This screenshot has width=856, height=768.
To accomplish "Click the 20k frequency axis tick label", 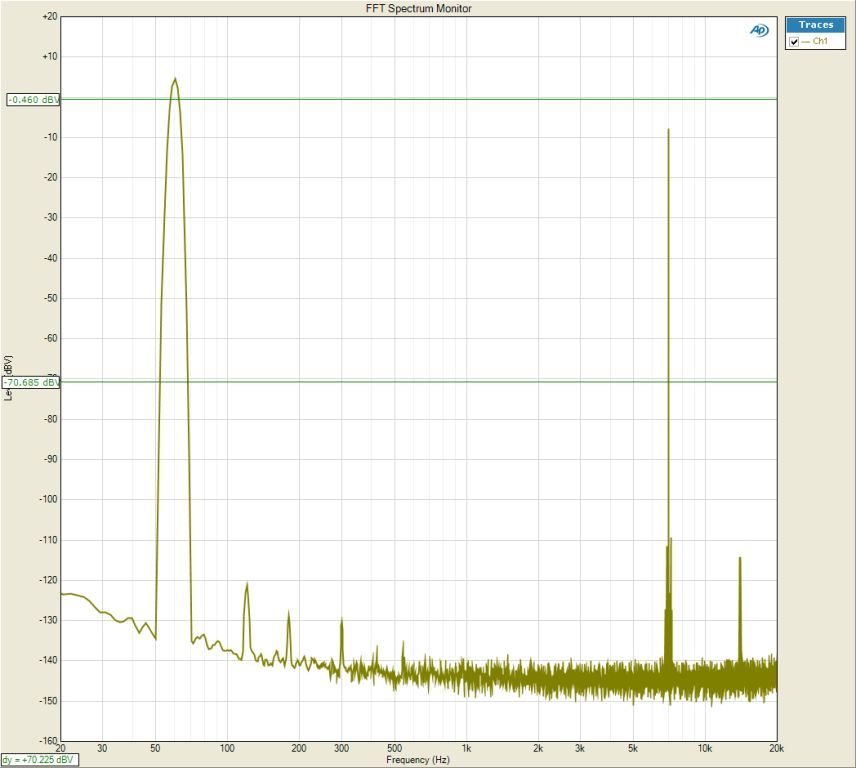I will [x=776, y=748].
